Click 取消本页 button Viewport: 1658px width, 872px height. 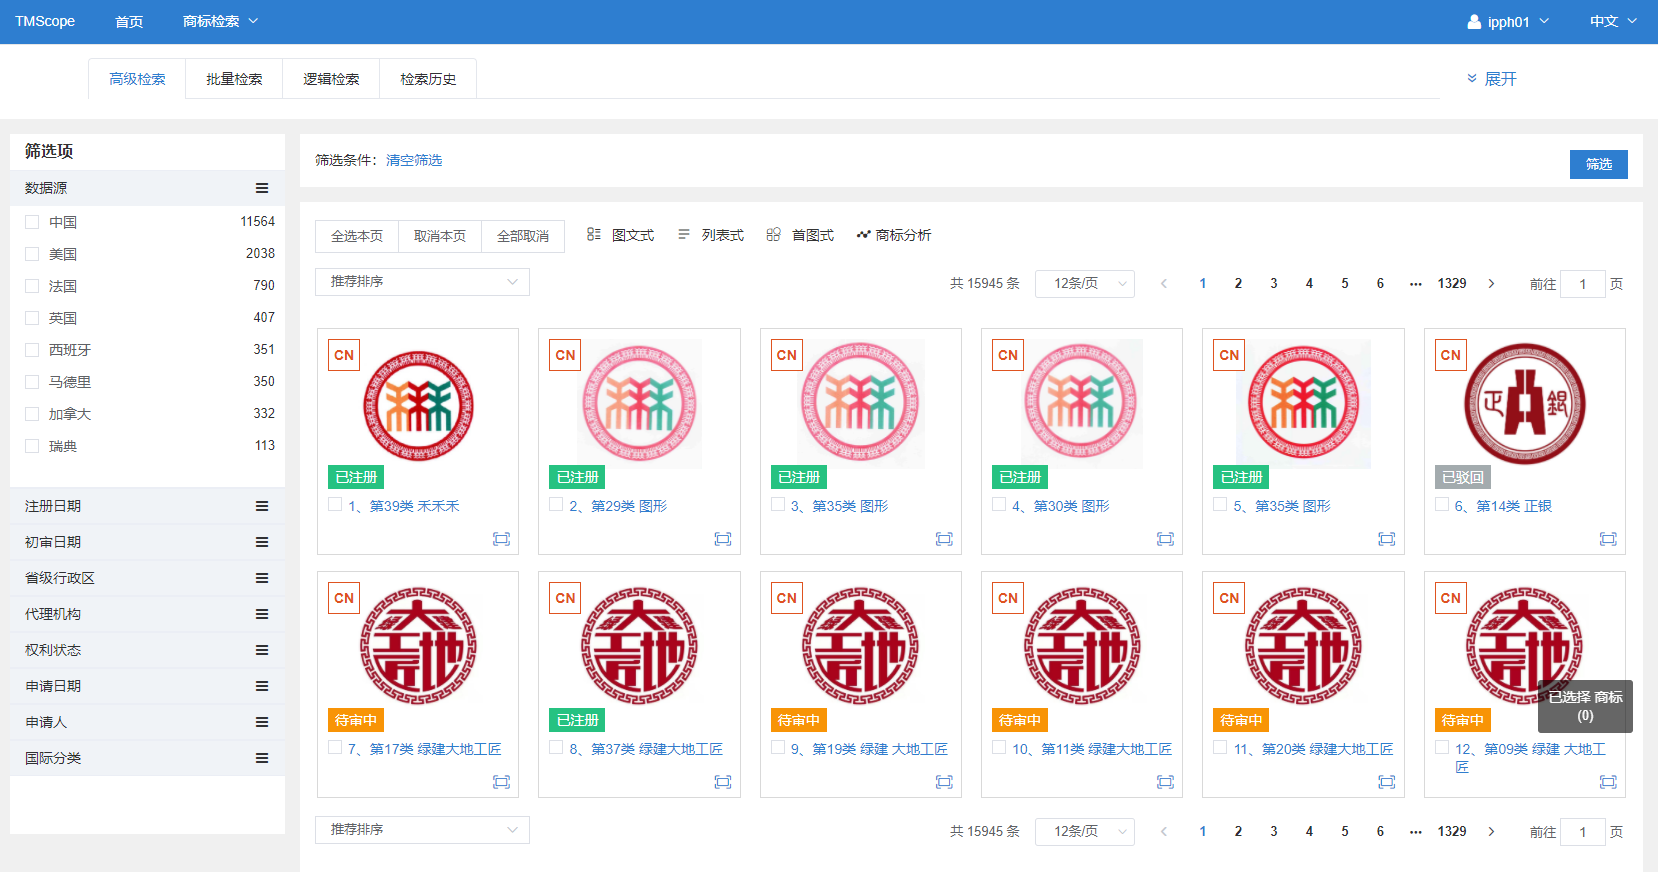(440, 236)
